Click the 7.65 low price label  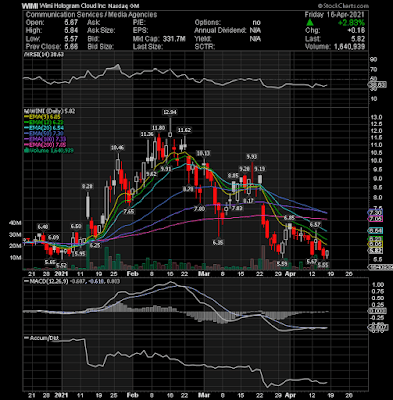tap(129, 211)
